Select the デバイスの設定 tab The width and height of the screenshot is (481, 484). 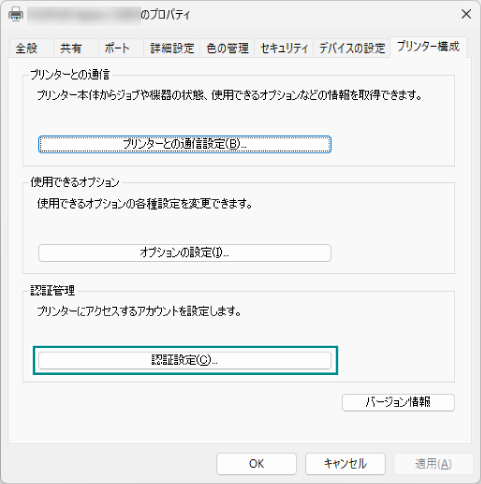[x=352, y=48]
